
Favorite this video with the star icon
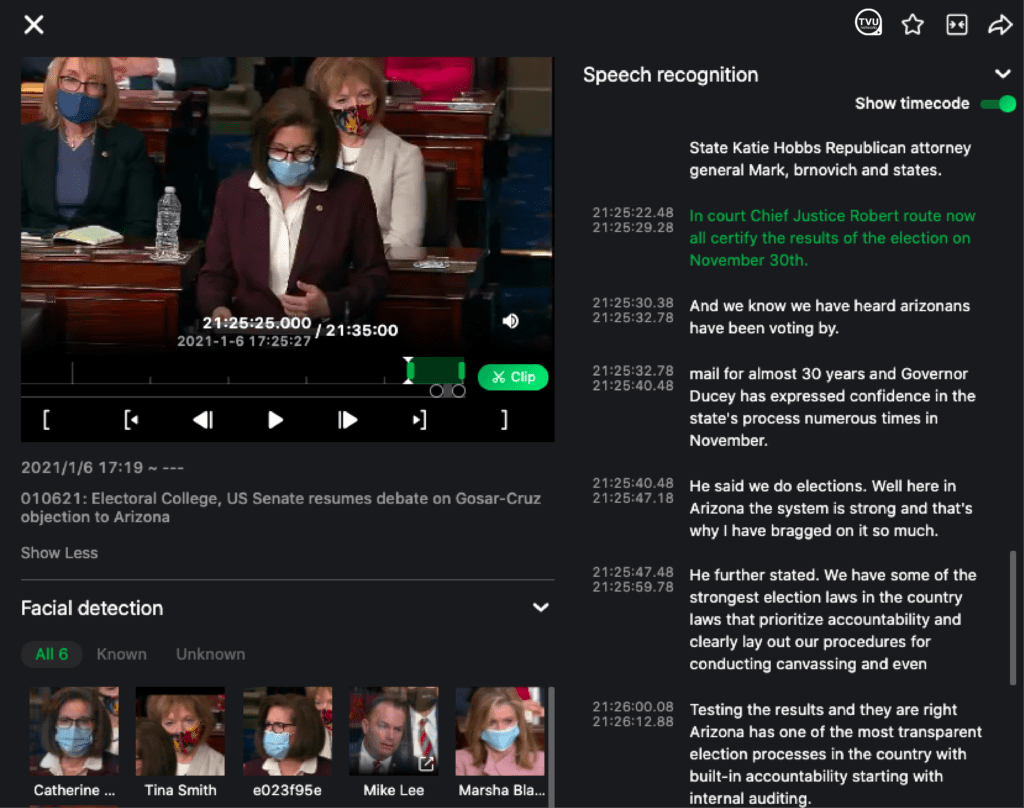coord(912,25)
